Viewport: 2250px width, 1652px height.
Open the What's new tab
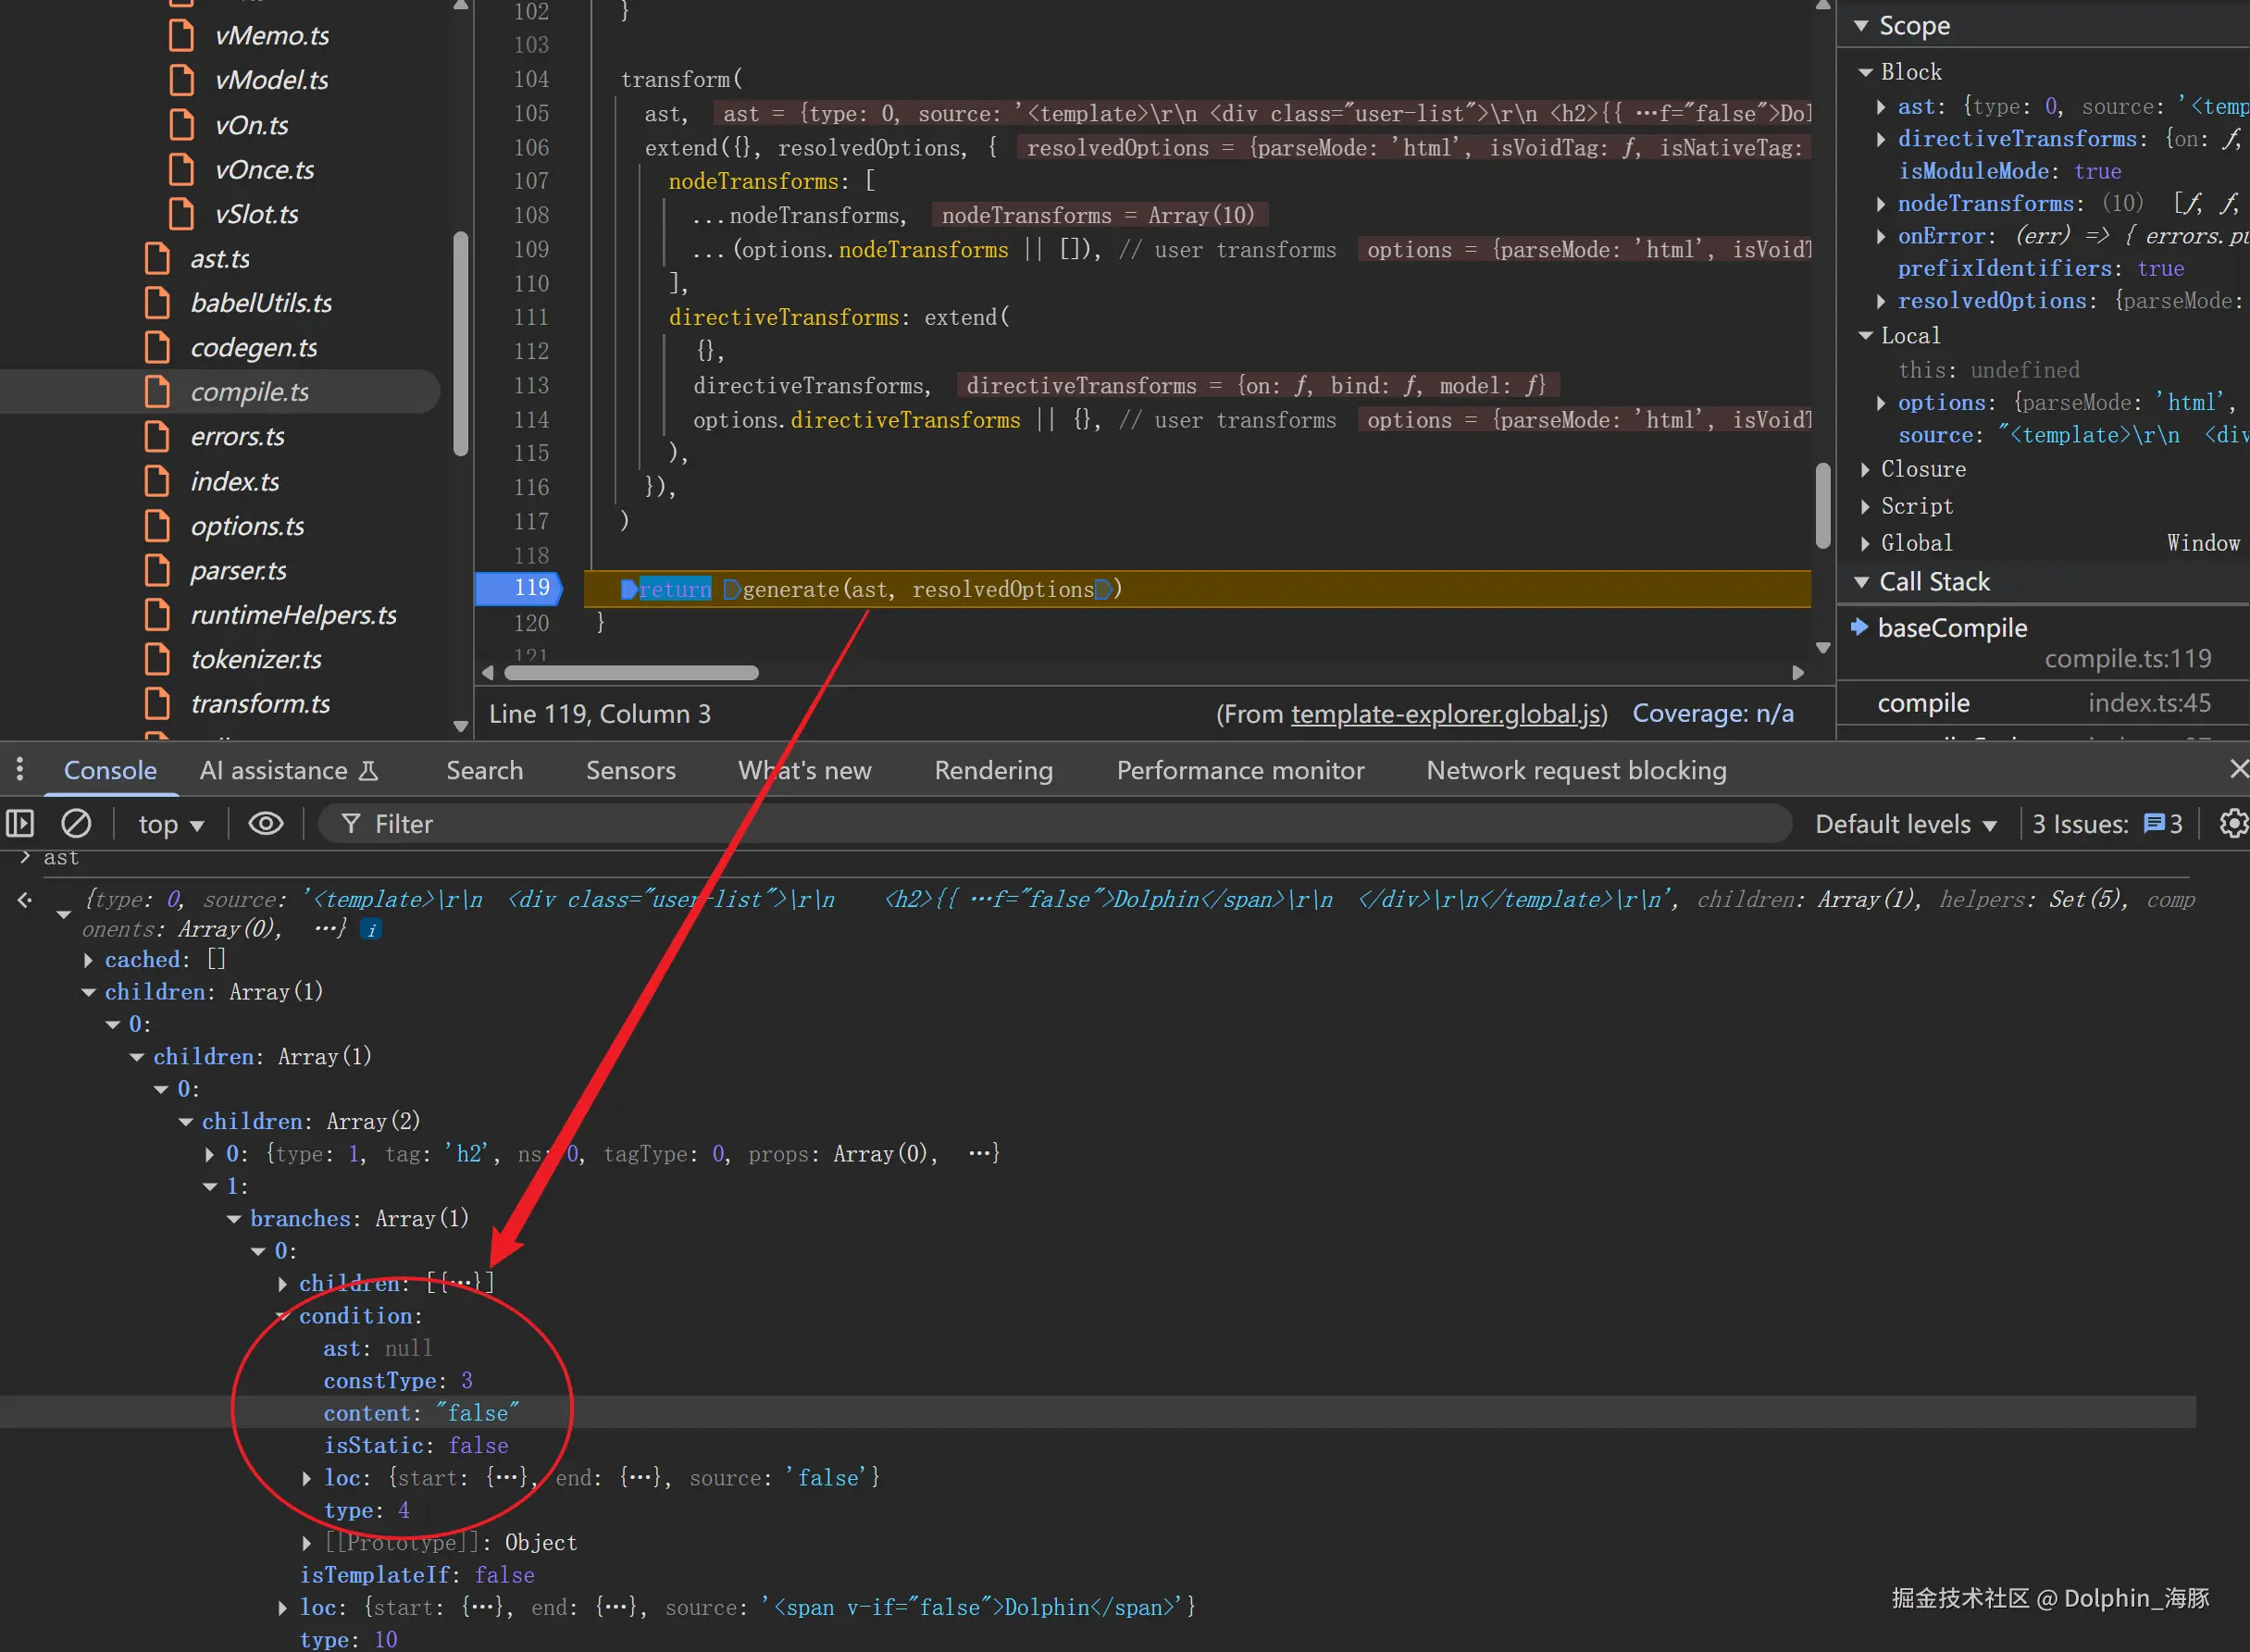click(x=804, y=771)
